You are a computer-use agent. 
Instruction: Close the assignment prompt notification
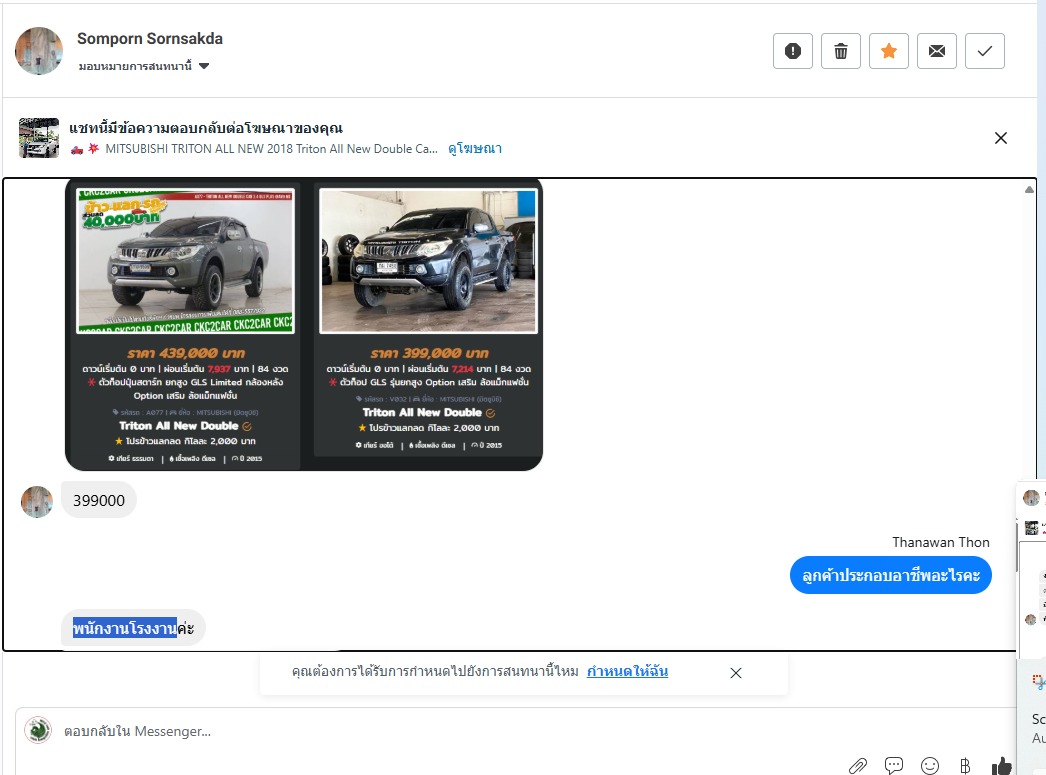[736, 673]
